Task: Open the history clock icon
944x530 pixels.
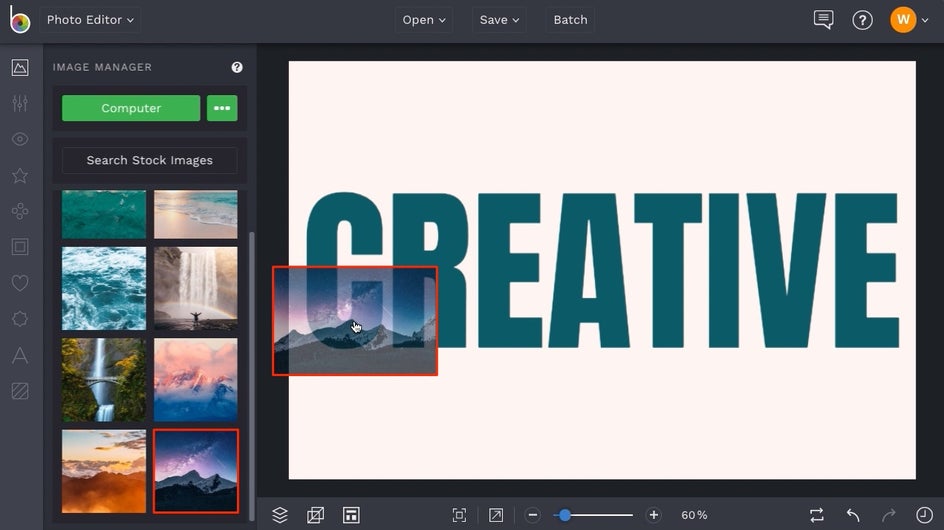Action: click(x=924, y=515)
